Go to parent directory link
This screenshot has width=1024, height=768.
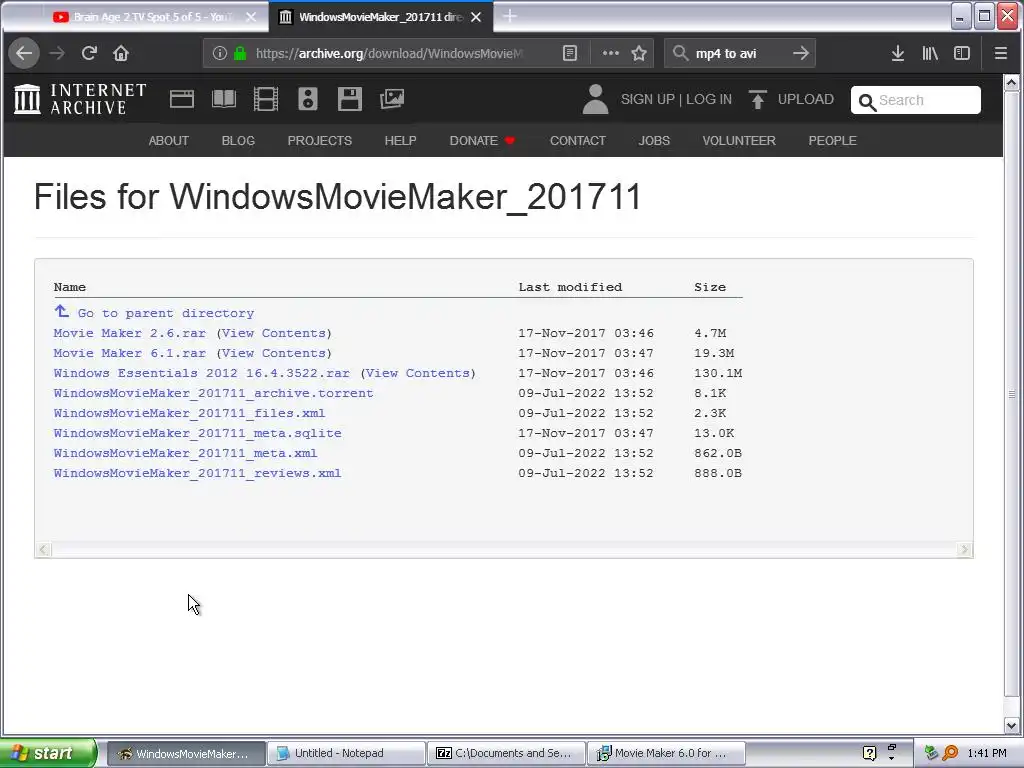pyautogui.click(x=166, y=313)
